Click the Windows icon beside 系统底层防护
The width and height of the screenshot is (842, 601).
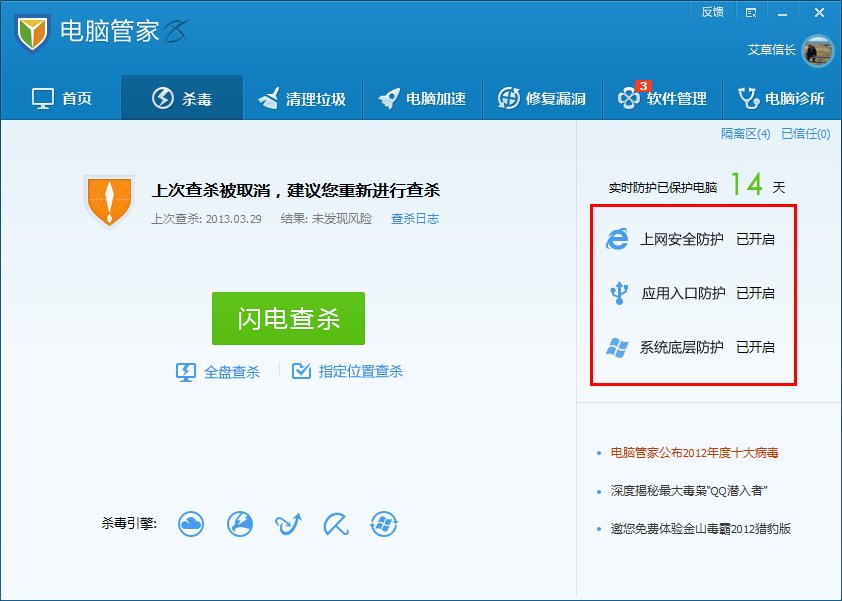tap(617, 347)
